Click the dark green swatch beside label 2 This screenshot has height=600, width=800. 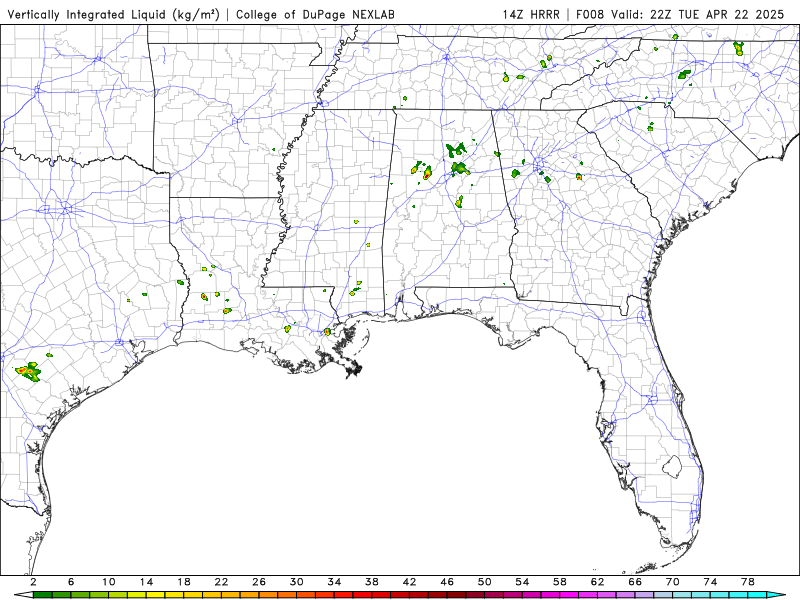42,595
